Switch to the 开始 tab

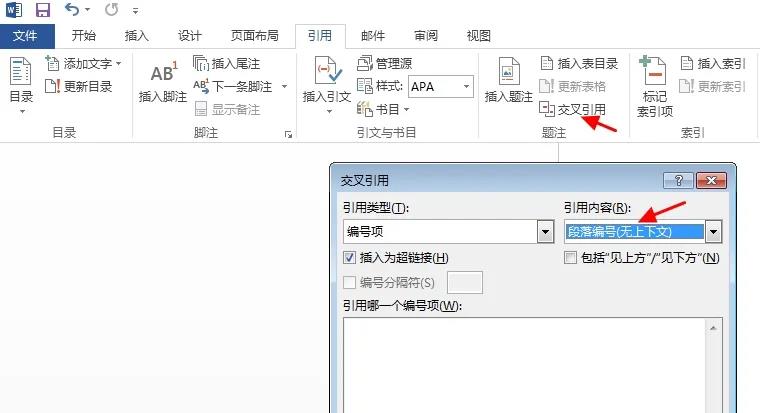[x=83, y=35]
